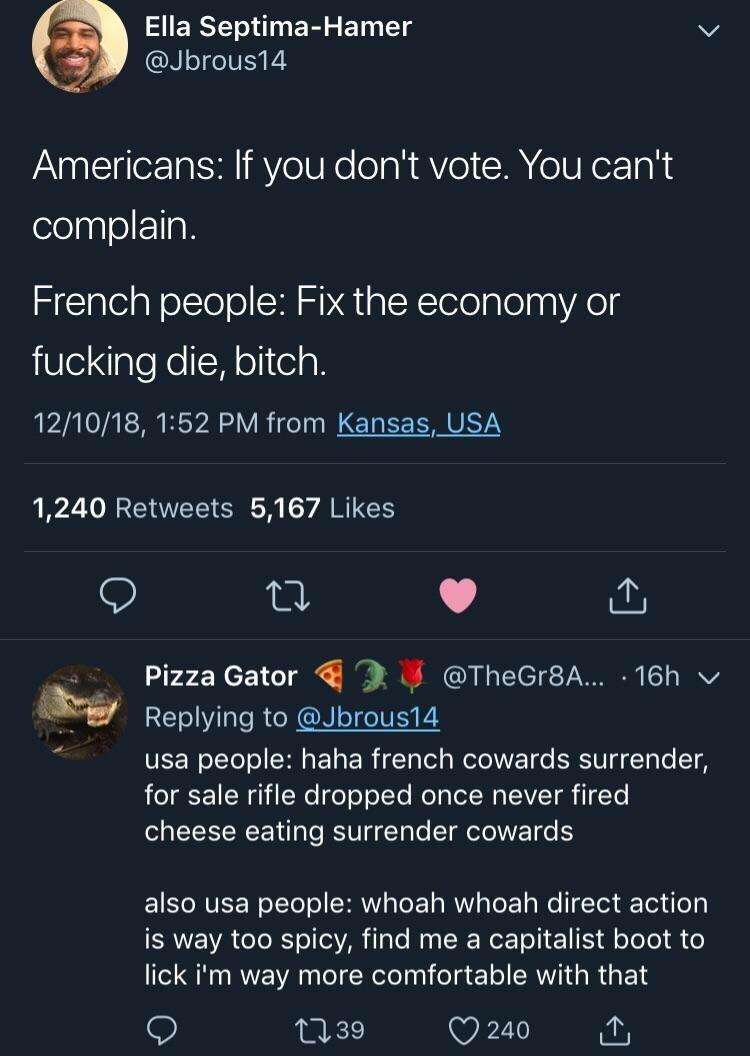Open options chevron on Pizza Gator's reply
750x1056 pixels.
711,677
